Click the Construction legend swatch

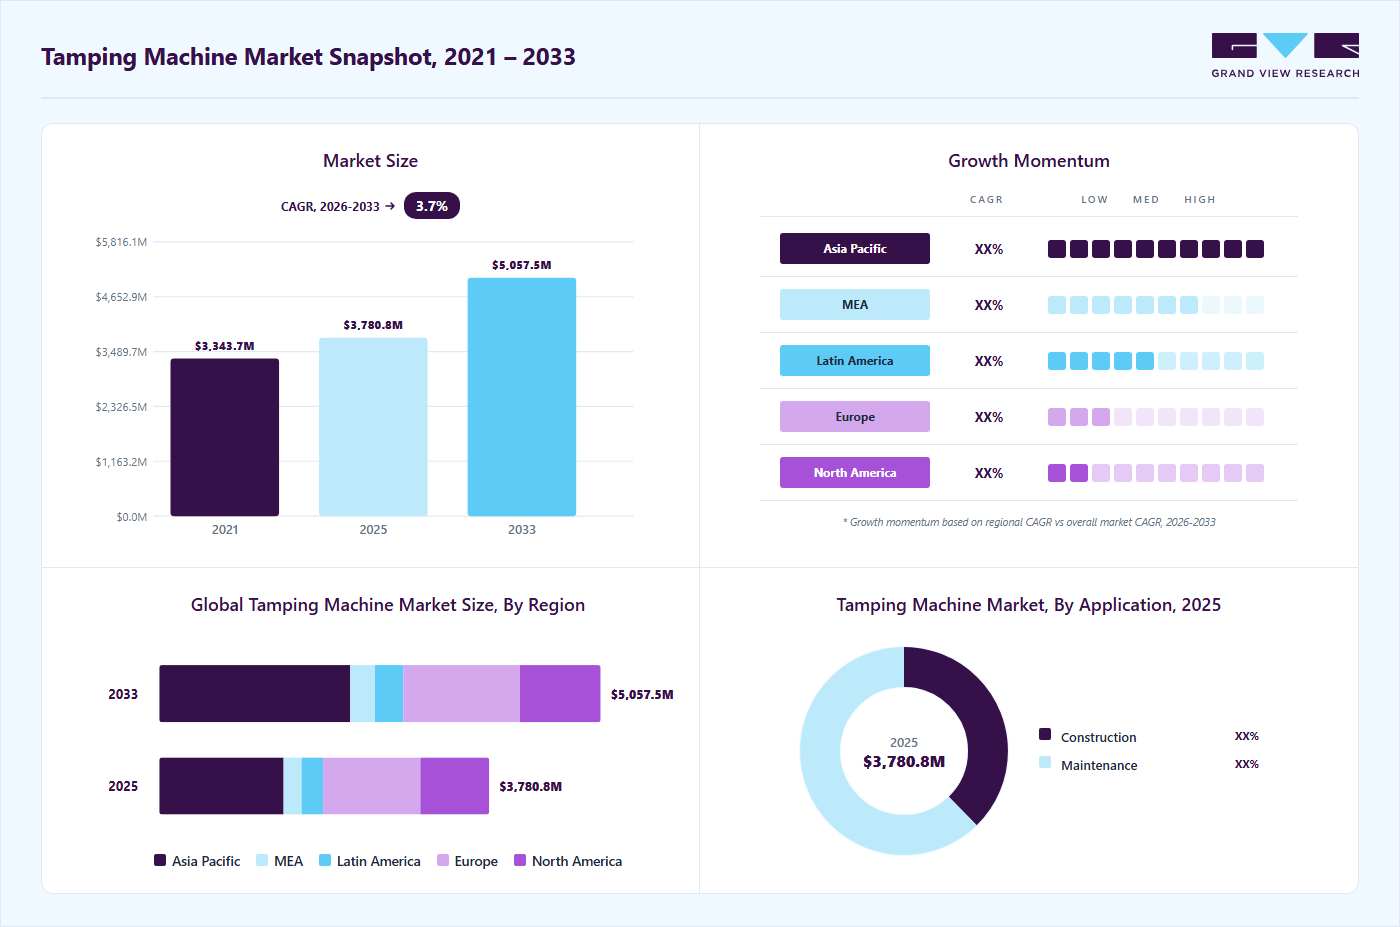1045,734
